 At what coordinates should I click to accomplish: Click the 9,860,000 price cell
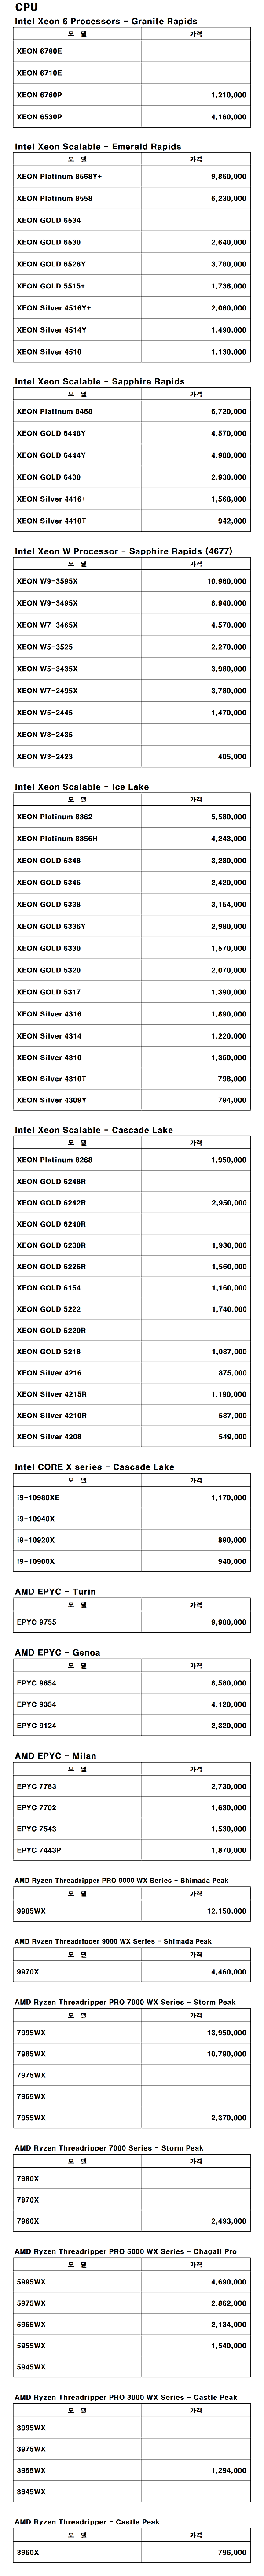tap(228, 176)
